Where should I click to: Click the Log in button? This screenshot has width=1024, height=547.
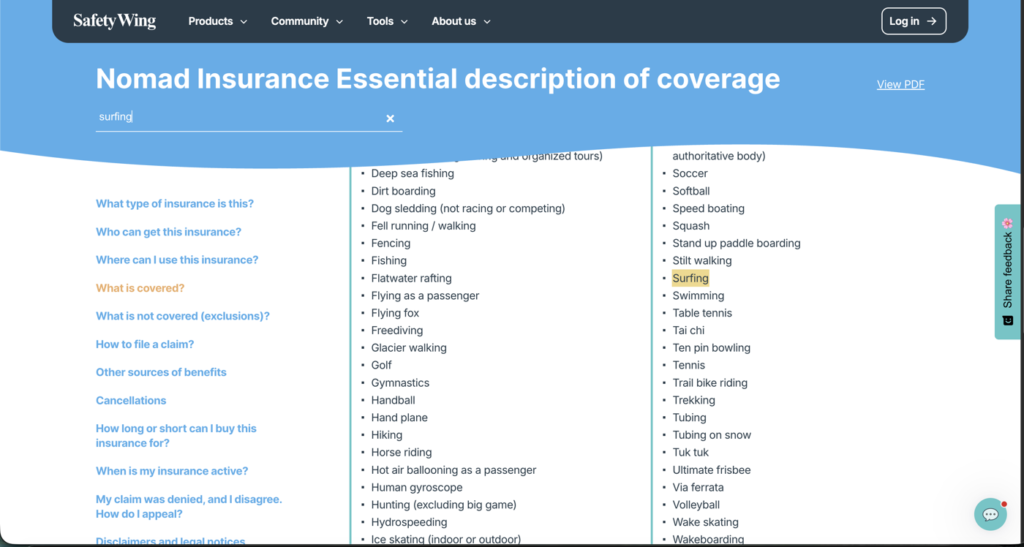click(x=913, y=21)
